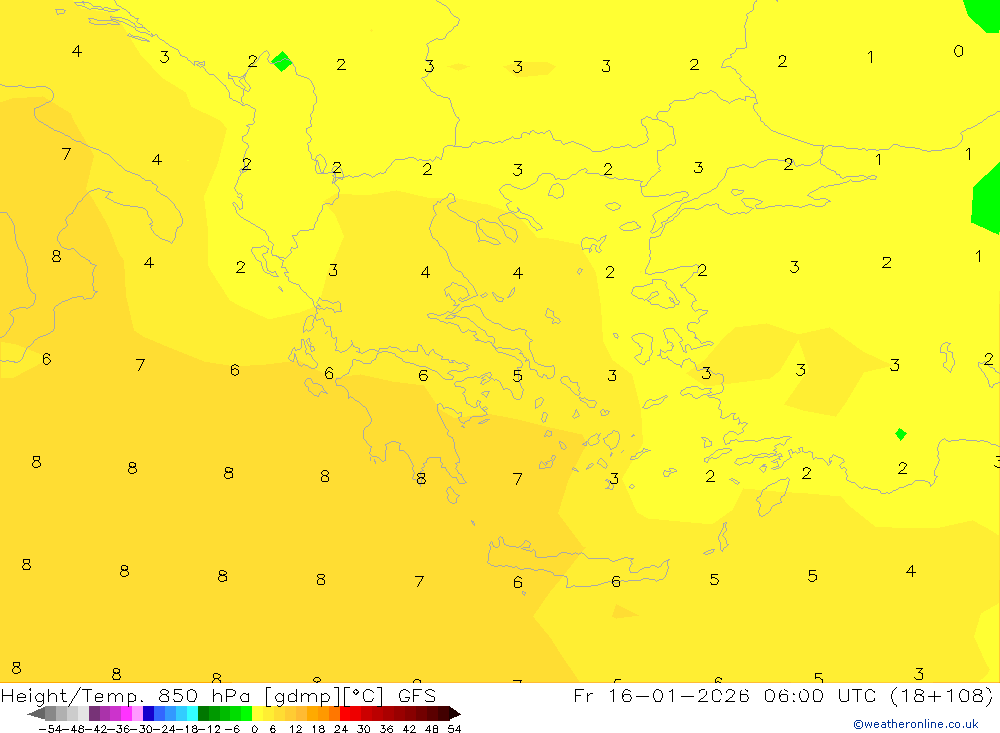Select the dark blue legend swatch
Screen dimensions: 1000x733
[x=148, y=714]
